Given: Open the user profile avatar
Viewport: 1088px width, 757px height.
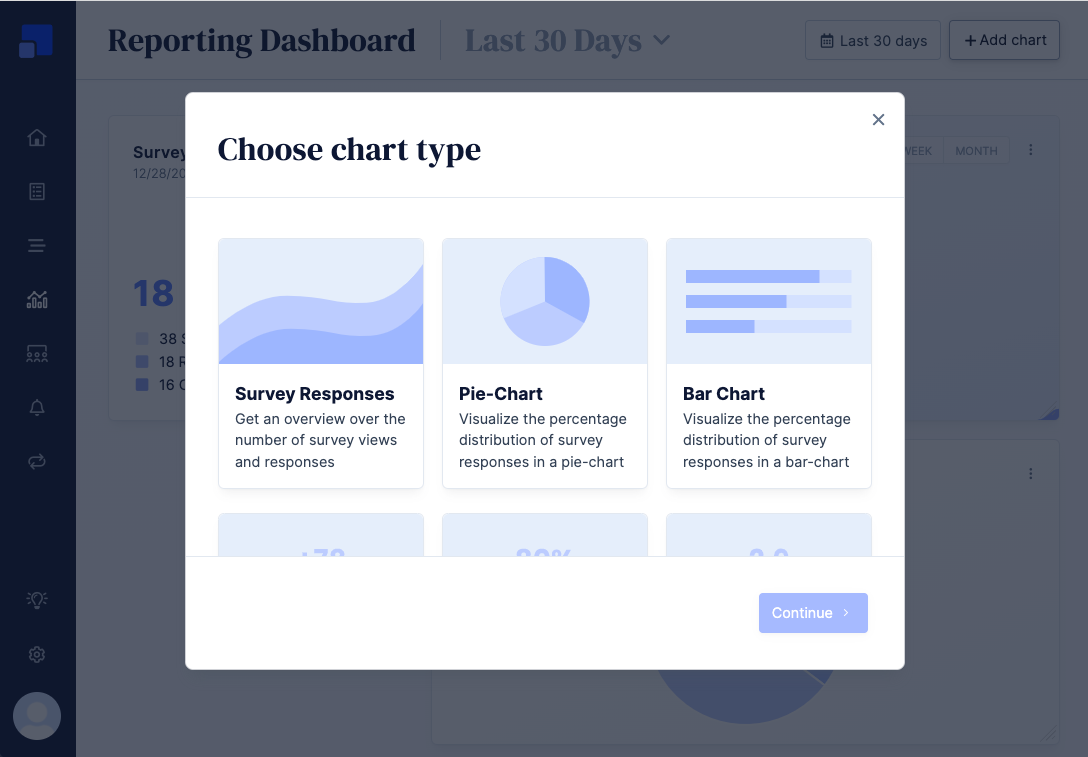Looking at the screenshot, I should point(37,716).
